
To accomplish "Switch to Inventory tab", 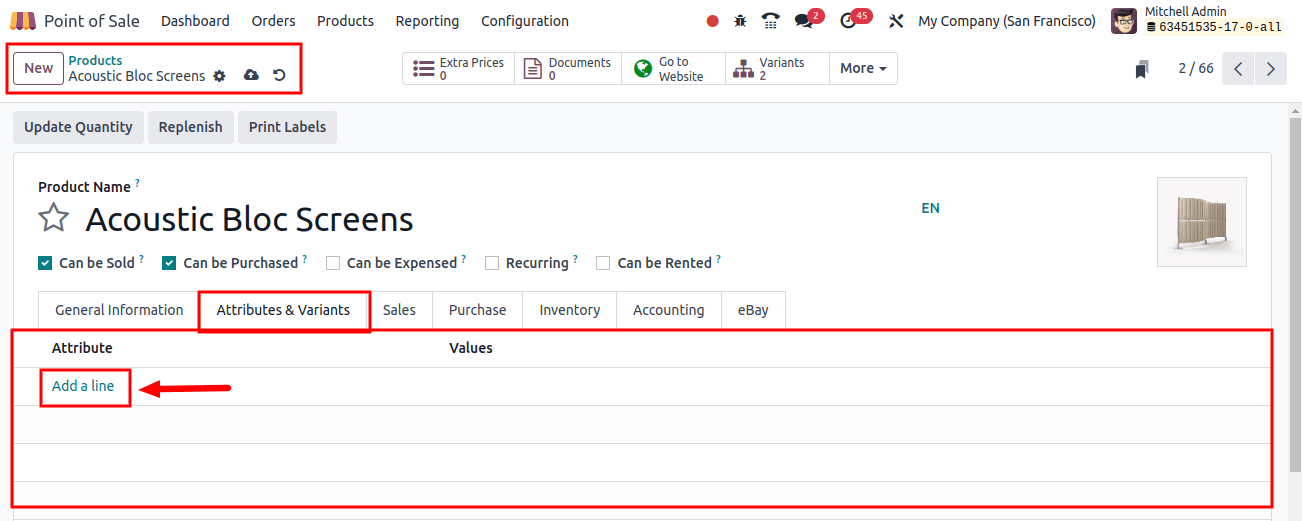I will click(570, 310).
